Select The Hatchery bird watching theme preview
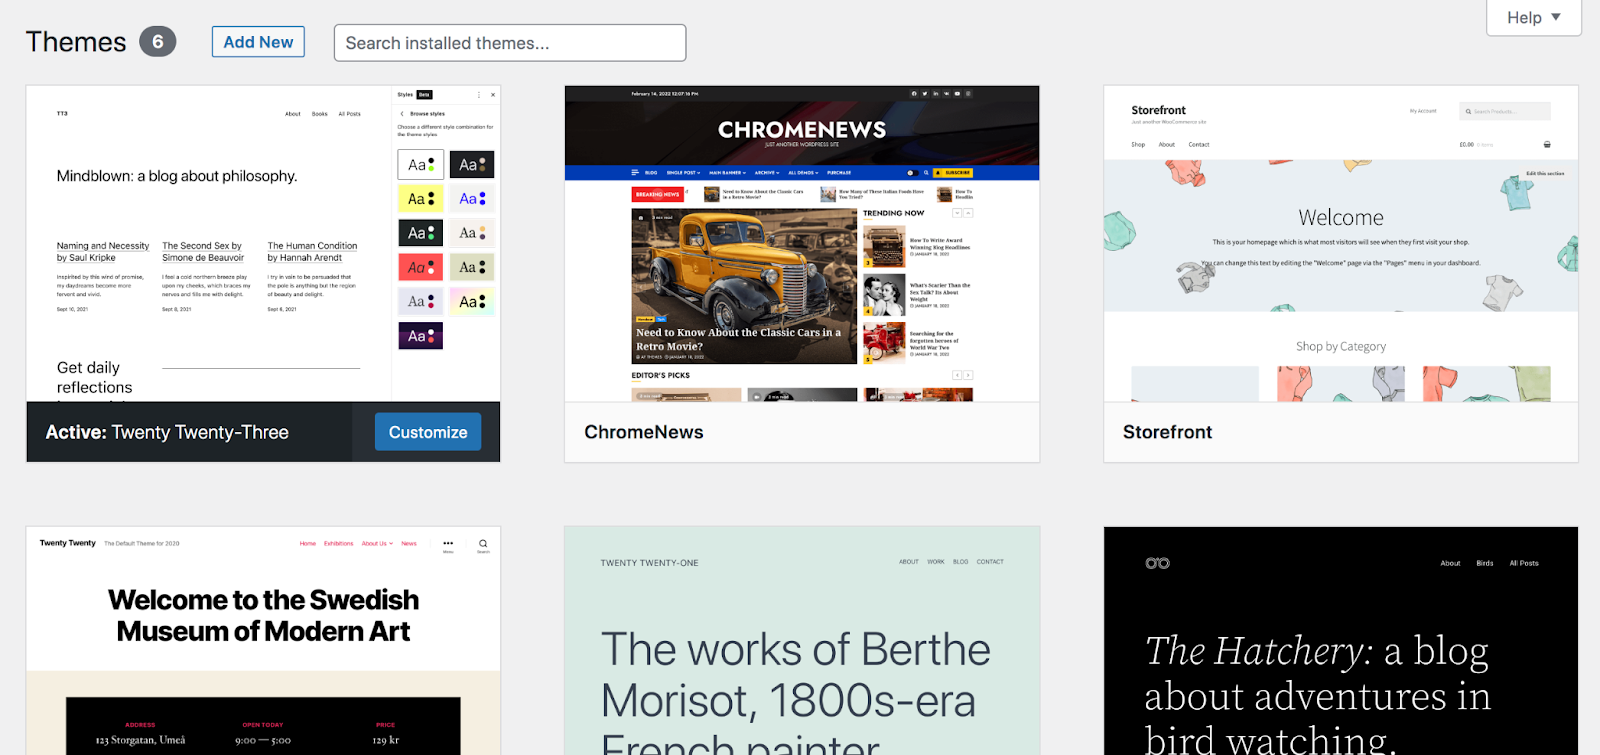The height and width of the screenshot is (755, 1600). point(1341,641)
